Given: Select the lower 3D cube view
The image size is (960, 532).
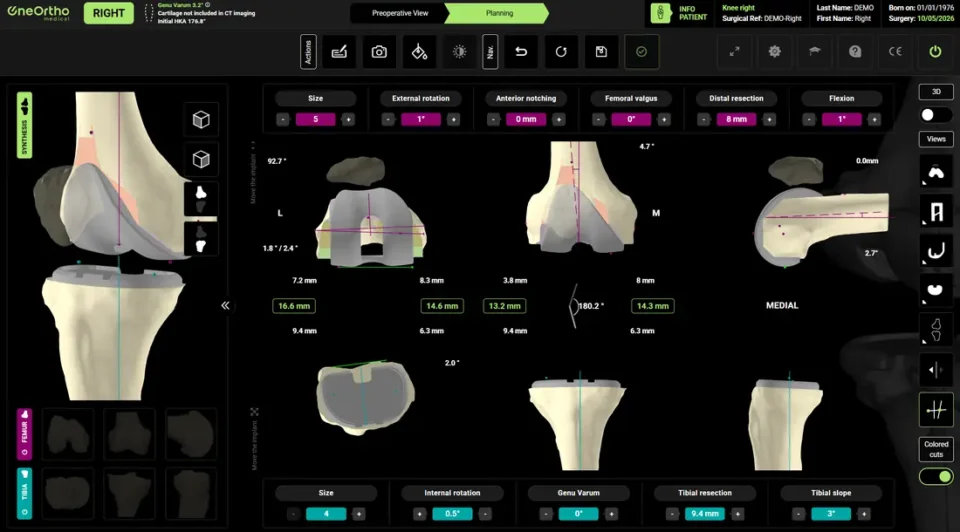Looking at the screenshot, I should coord(201,160).
